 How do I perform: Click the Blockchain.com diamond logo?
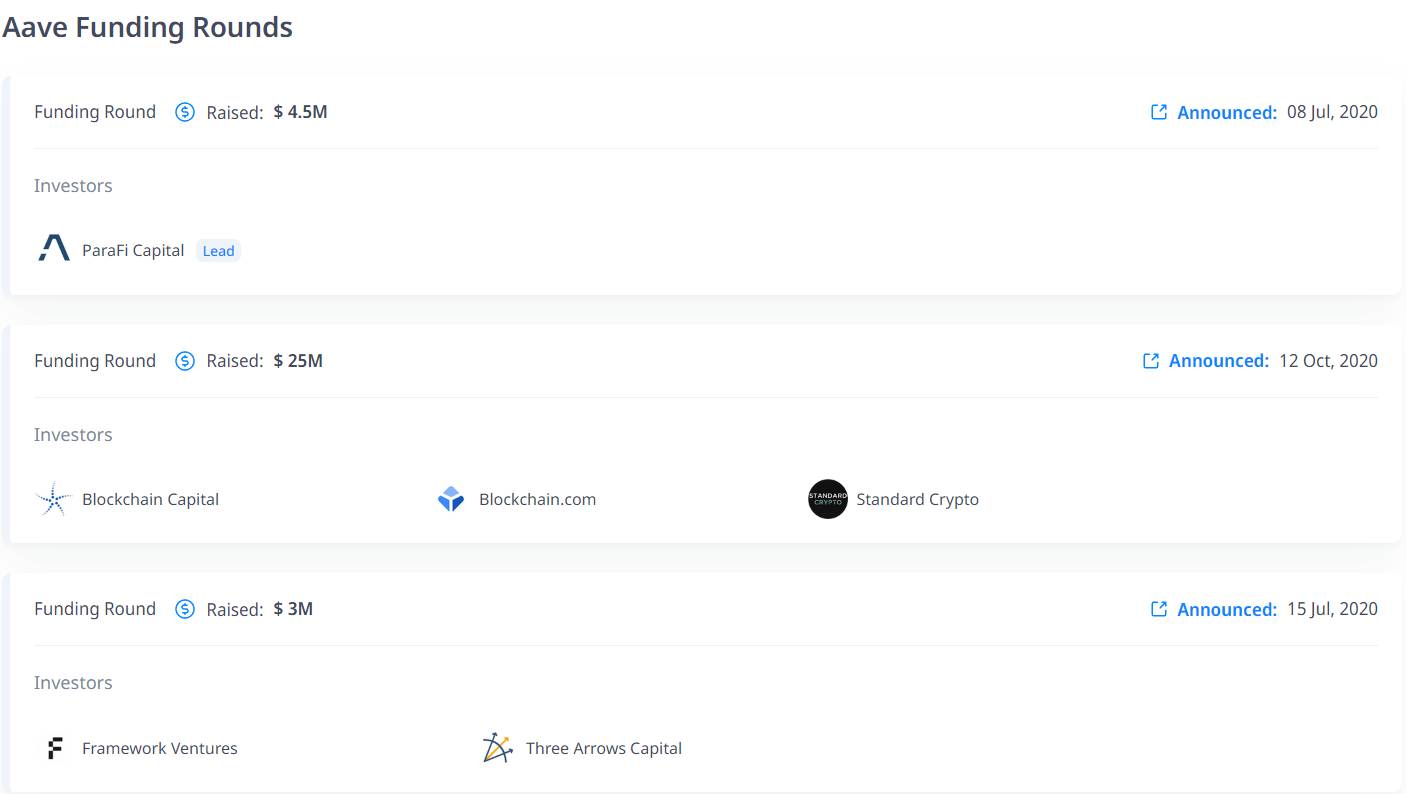pyautogui.click(x=451, y=499)
